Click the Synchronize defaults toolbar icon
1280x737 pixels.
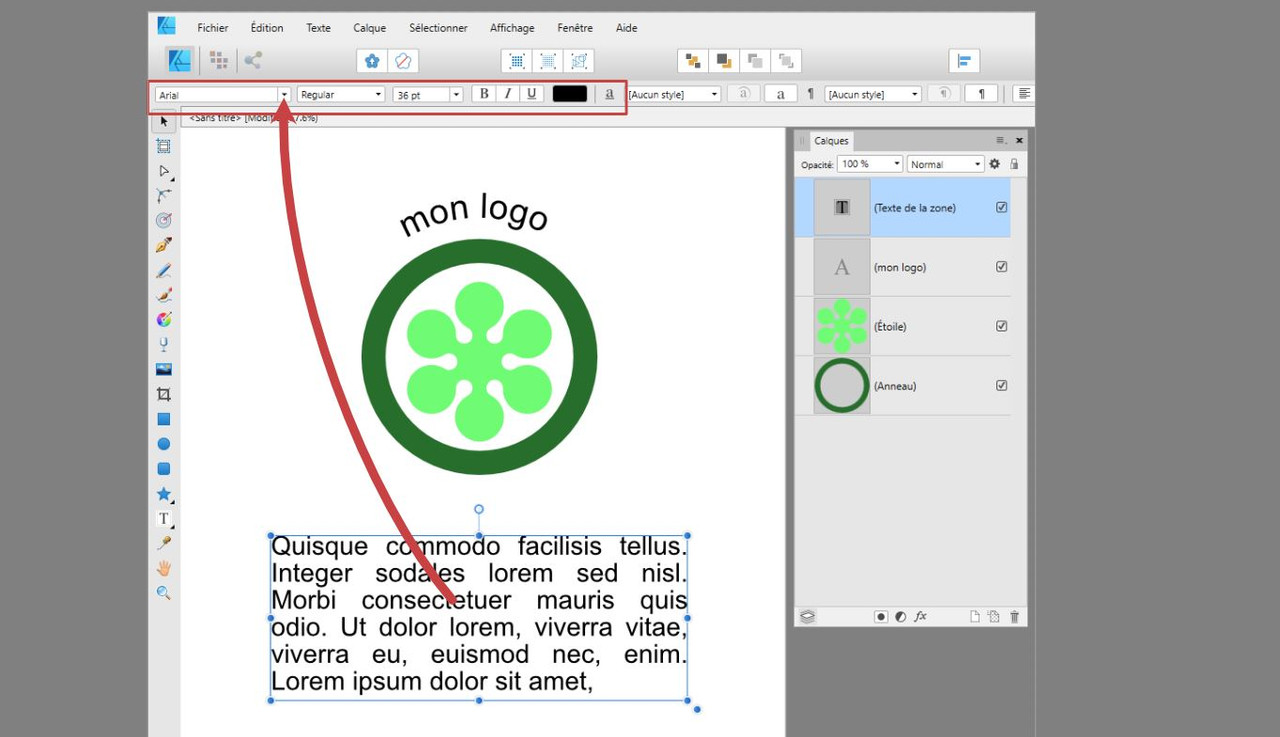[372, 61]
